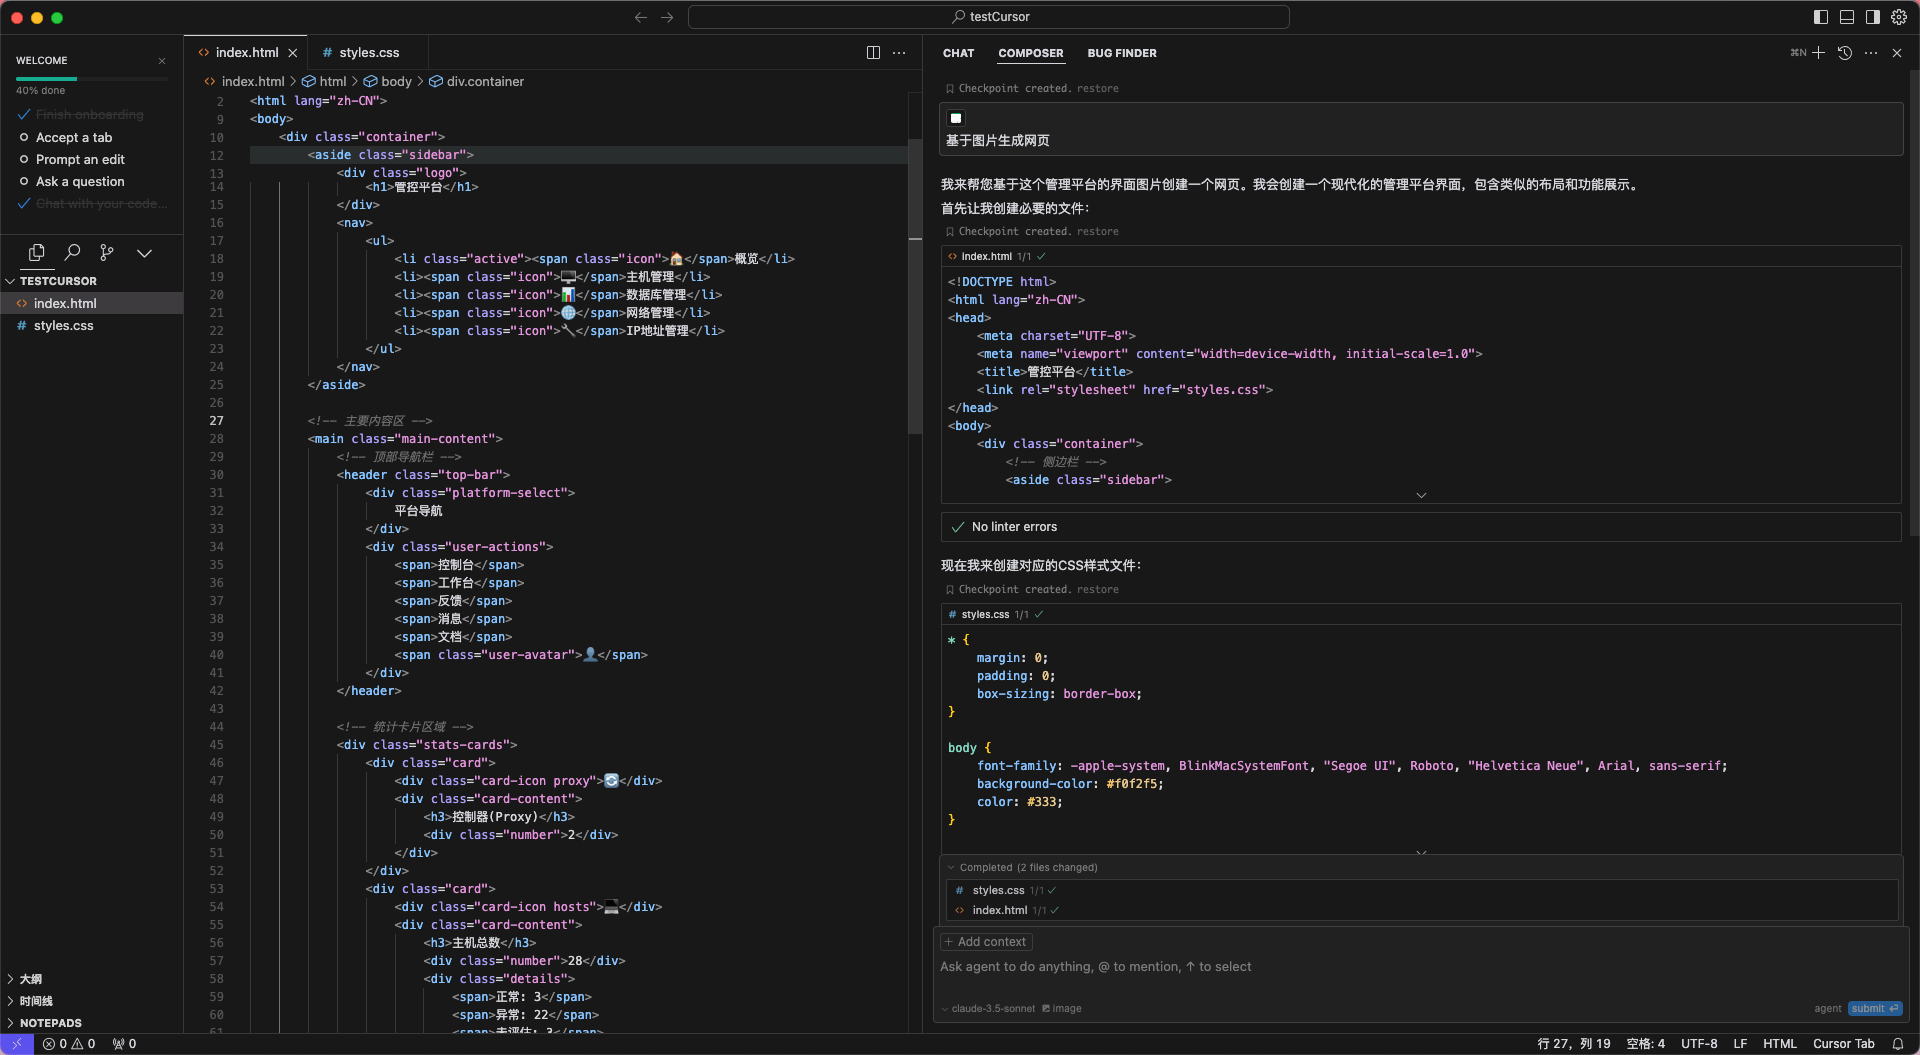The height and width of the screenshot is (1055, 1920).
Task: Toggle the agent mode label
Action: (1827, 1008)
